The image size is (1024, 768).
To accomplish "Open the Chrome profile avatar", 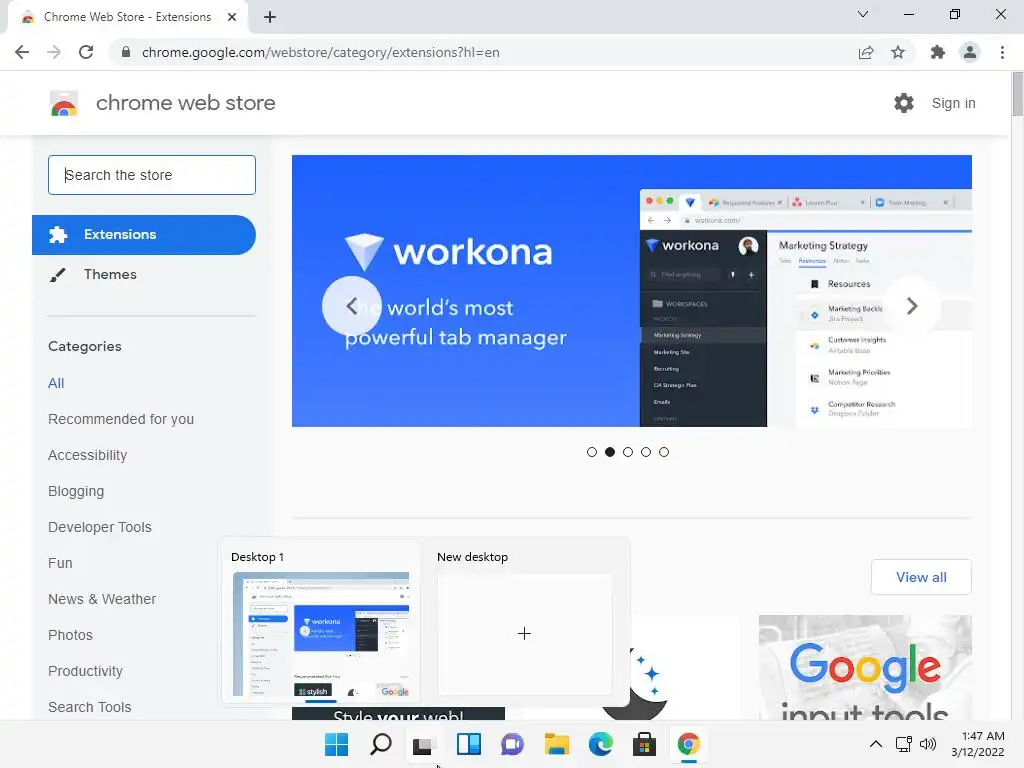I will coord(970,52).
